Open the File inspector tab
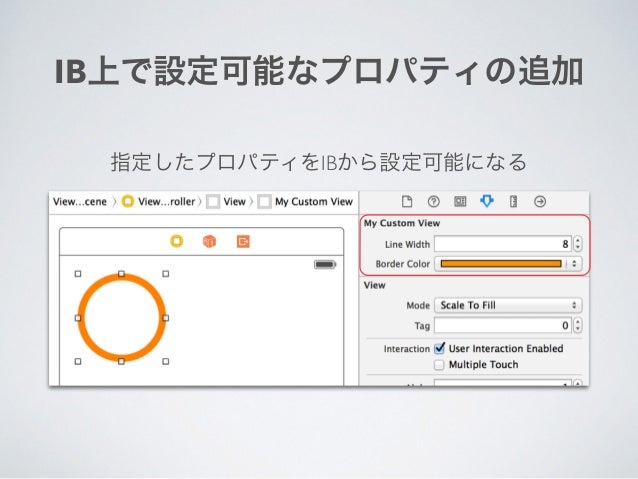Image resolution: width=638 pixels, height=479 pixels. click(407, 201)
